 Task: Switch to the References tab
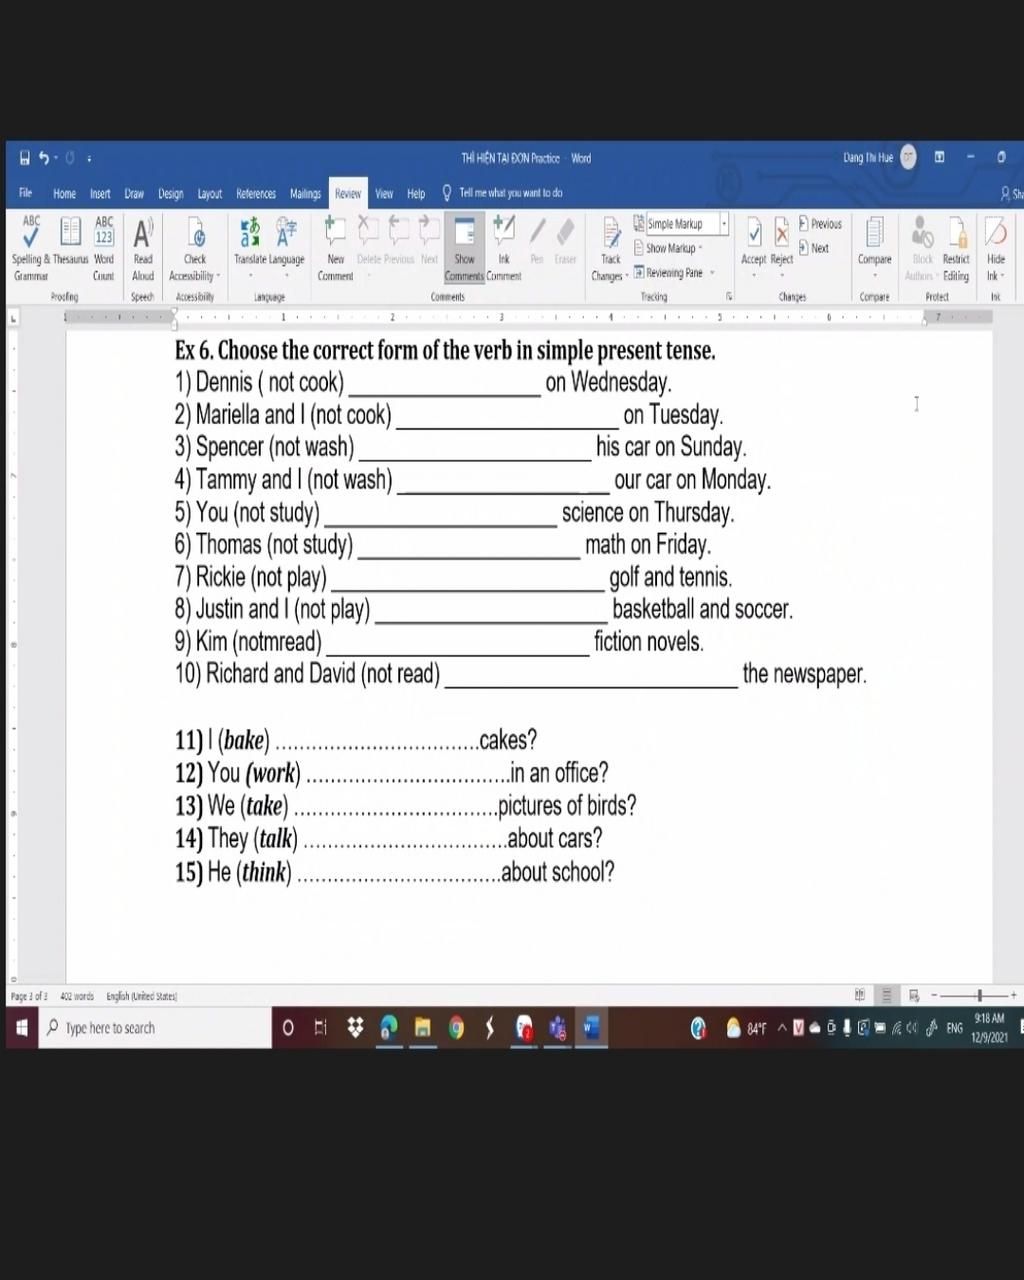point(256,193)
